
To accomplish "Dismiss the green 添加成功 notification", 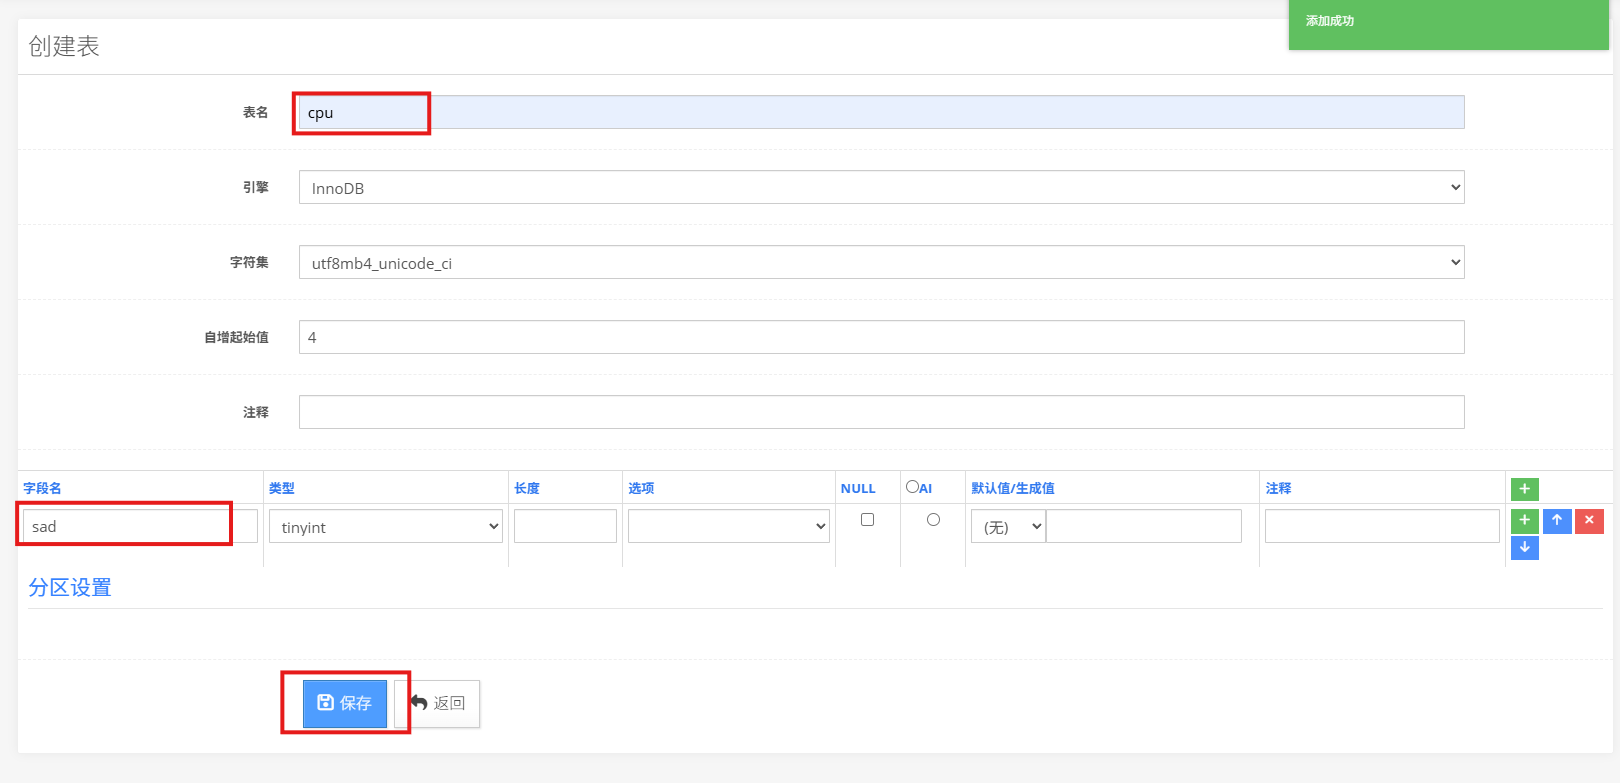I will pos(1447,22).
